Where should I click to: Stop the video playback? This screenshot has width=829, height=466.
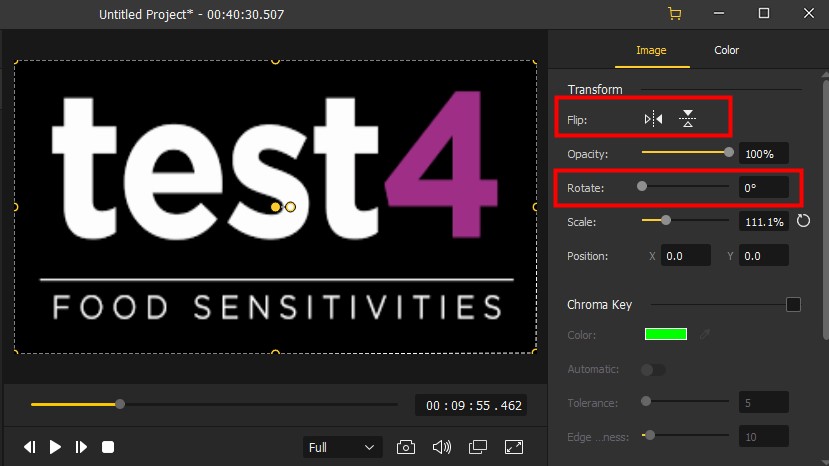click(x=109, y=447)
